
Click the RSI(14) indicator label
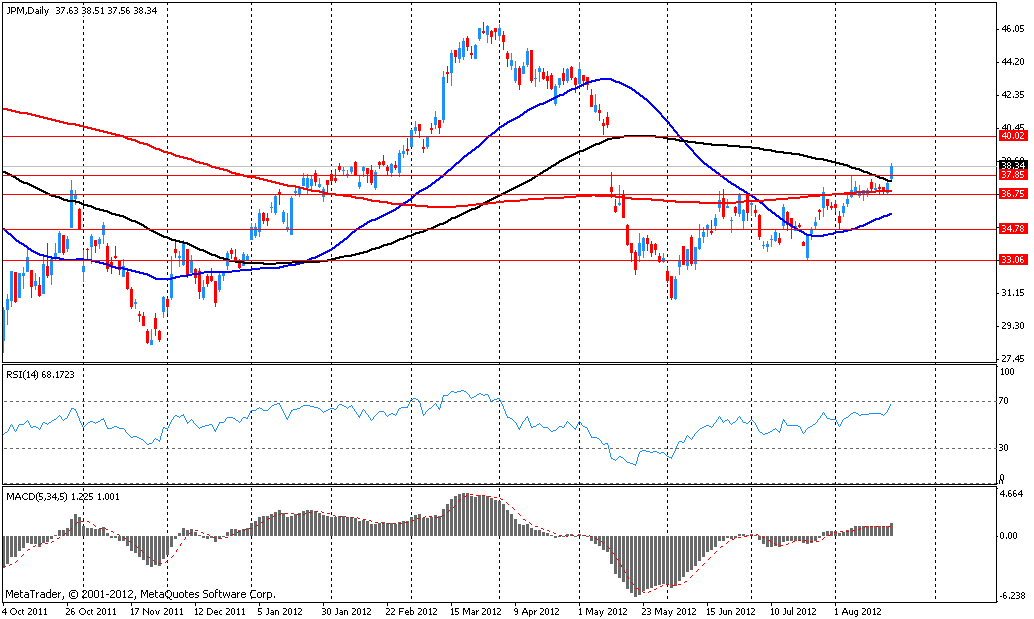(43, 375)
